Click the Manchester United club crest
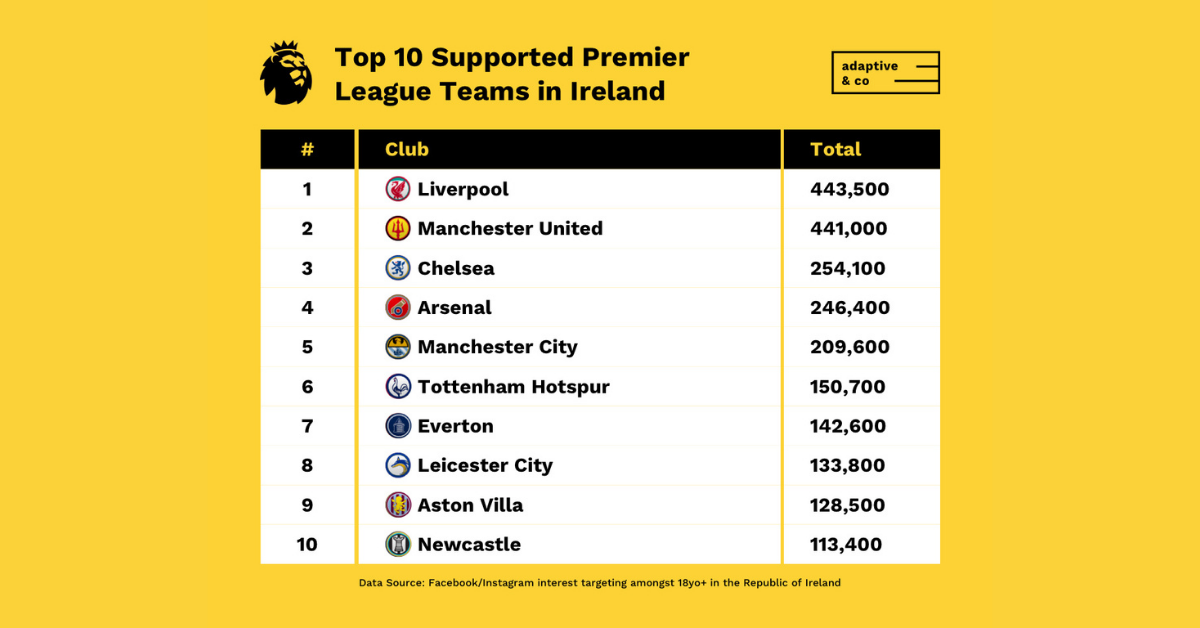 [x=398, y=228]
